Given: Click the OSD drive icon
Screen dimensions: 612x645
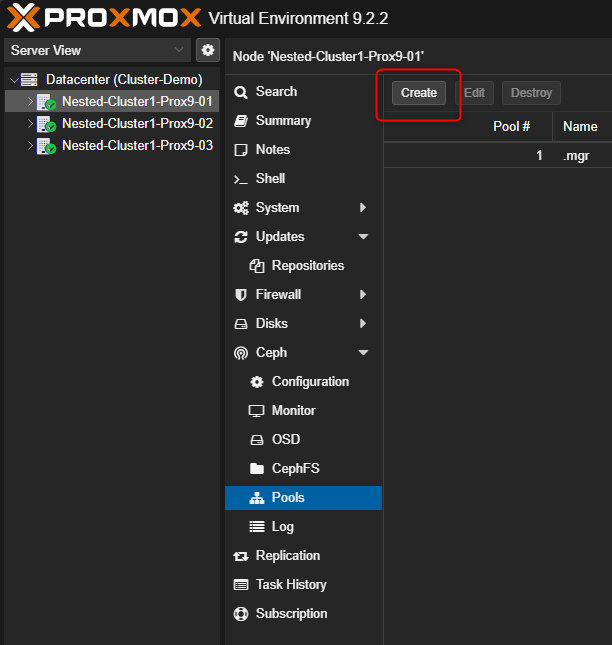Looking at the screenshot, I should coord(257,440).
